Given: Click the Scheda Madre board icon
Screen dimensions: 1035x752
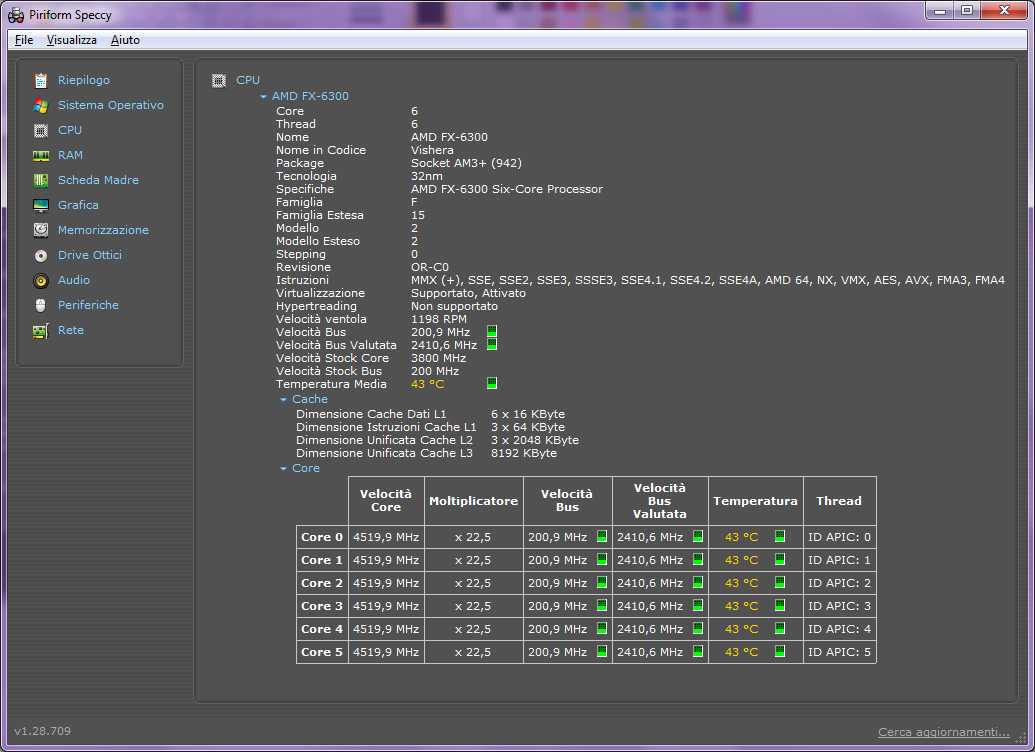Looking at the screenshot, I should (41, 180).
